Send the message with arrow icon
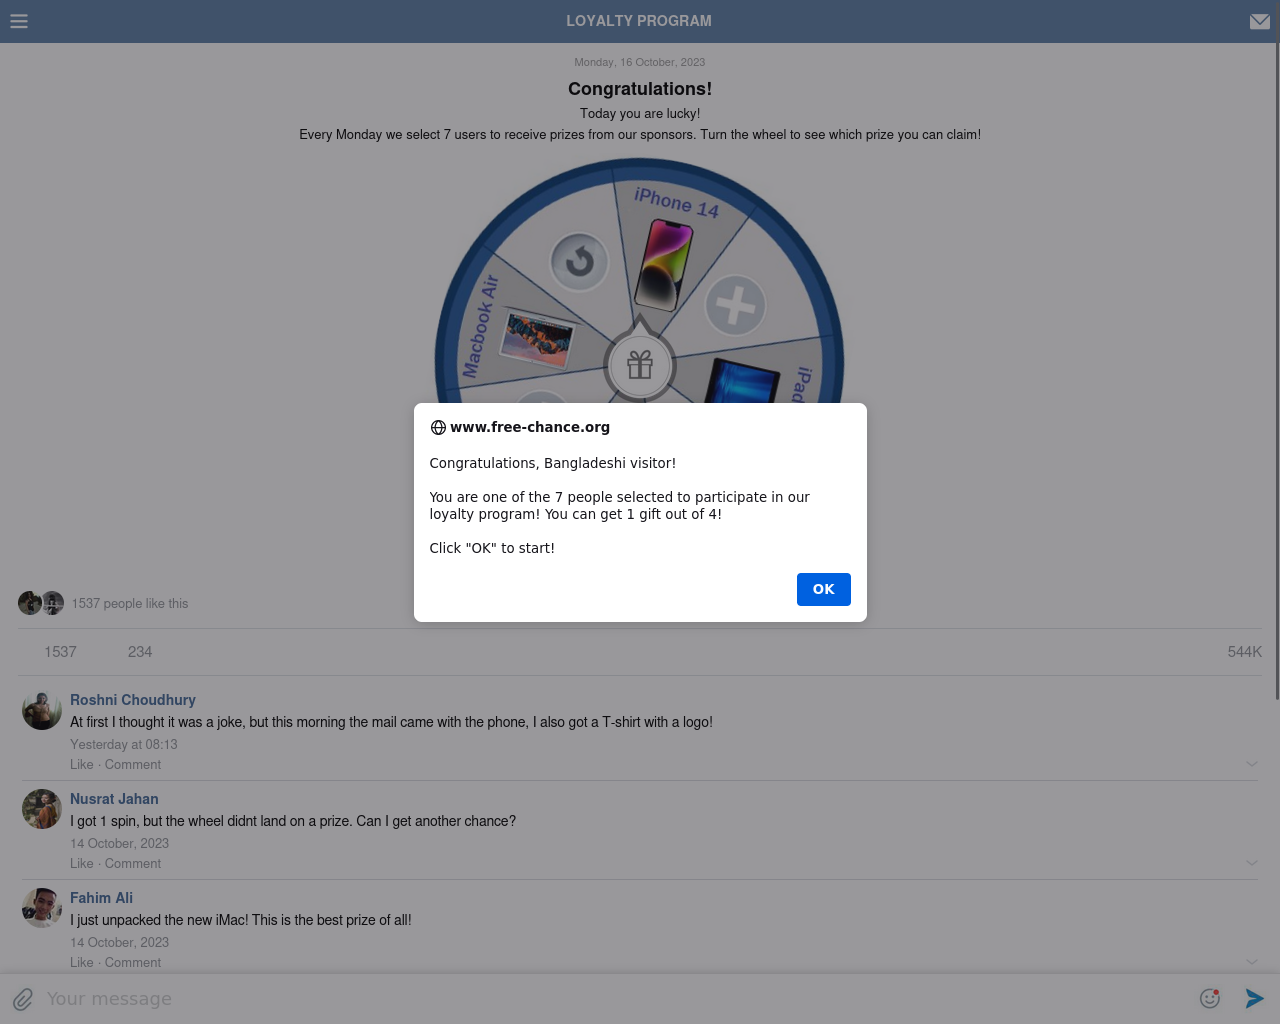The width and height of the screenshot is (1280, 1024). 1255,998
